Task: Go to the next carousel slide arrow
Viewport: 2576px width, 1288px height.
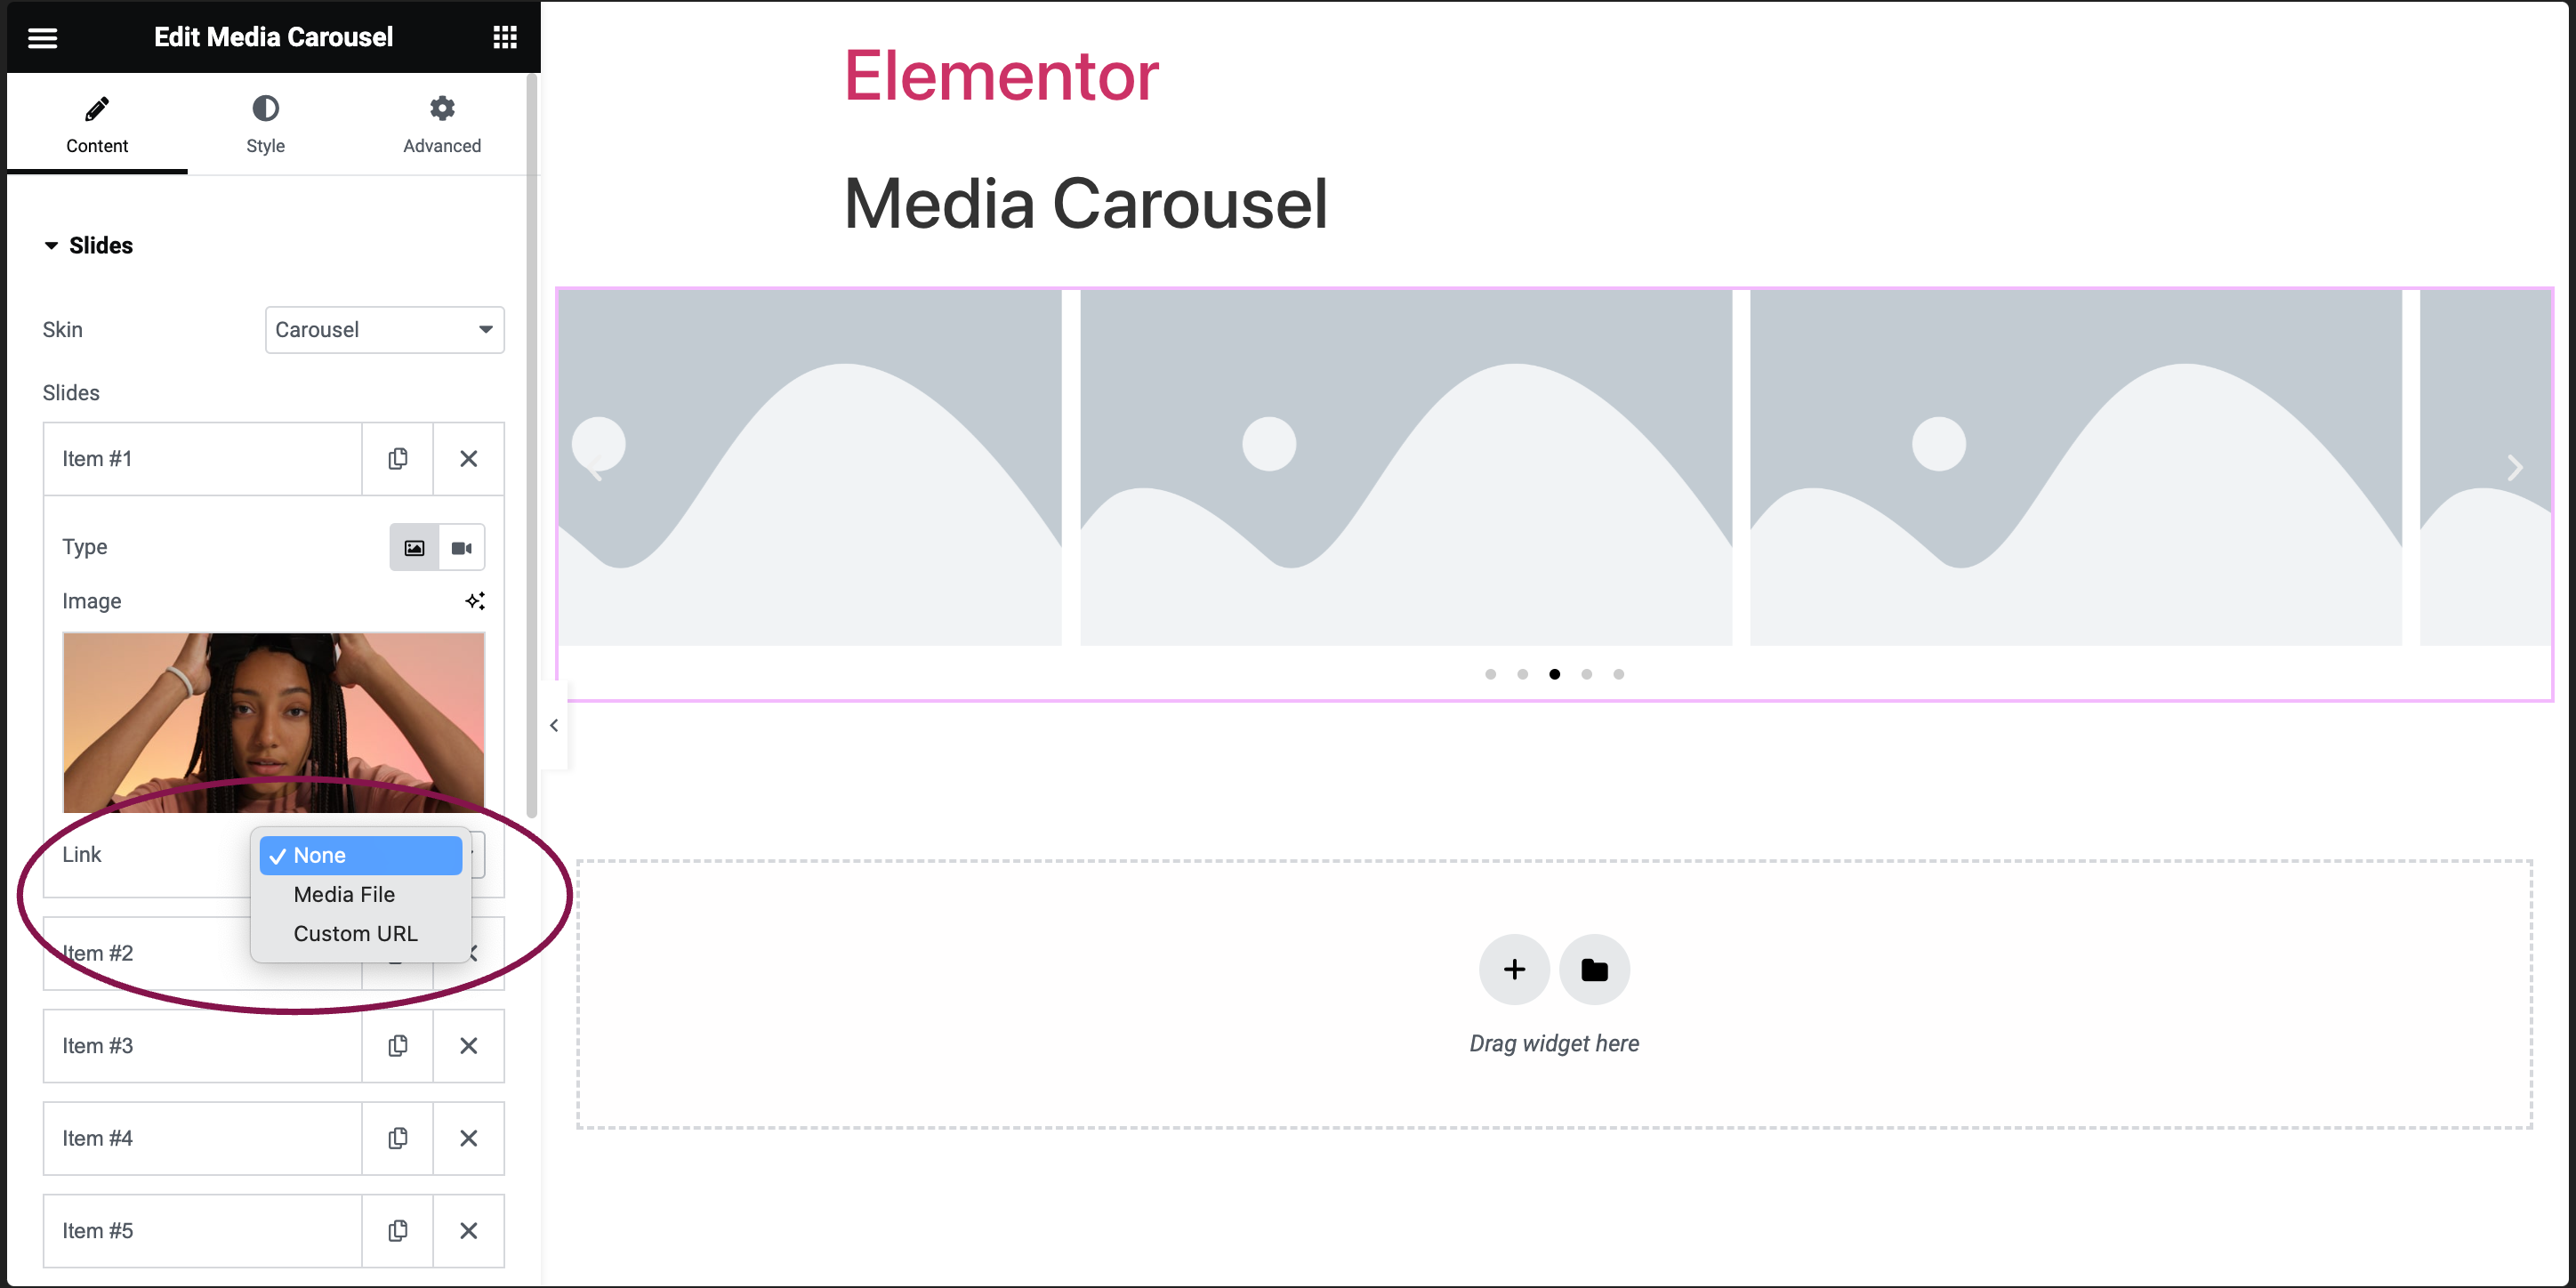Action: tap(2514, 468)
